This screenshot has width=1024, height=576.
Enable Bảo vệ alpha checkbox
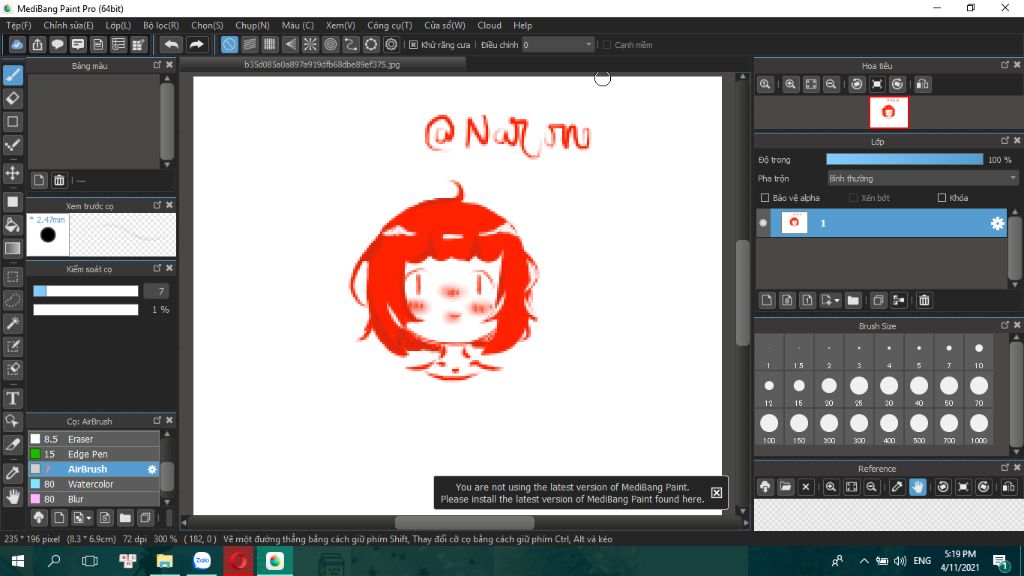click(765, 198)
